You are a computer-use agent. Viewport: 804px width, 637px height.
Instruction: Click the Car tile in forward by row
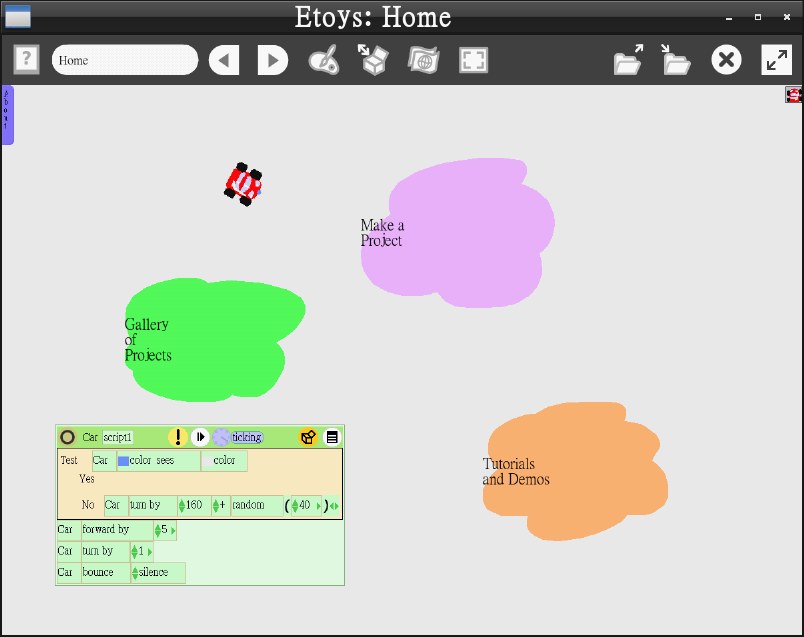[69, 530]
